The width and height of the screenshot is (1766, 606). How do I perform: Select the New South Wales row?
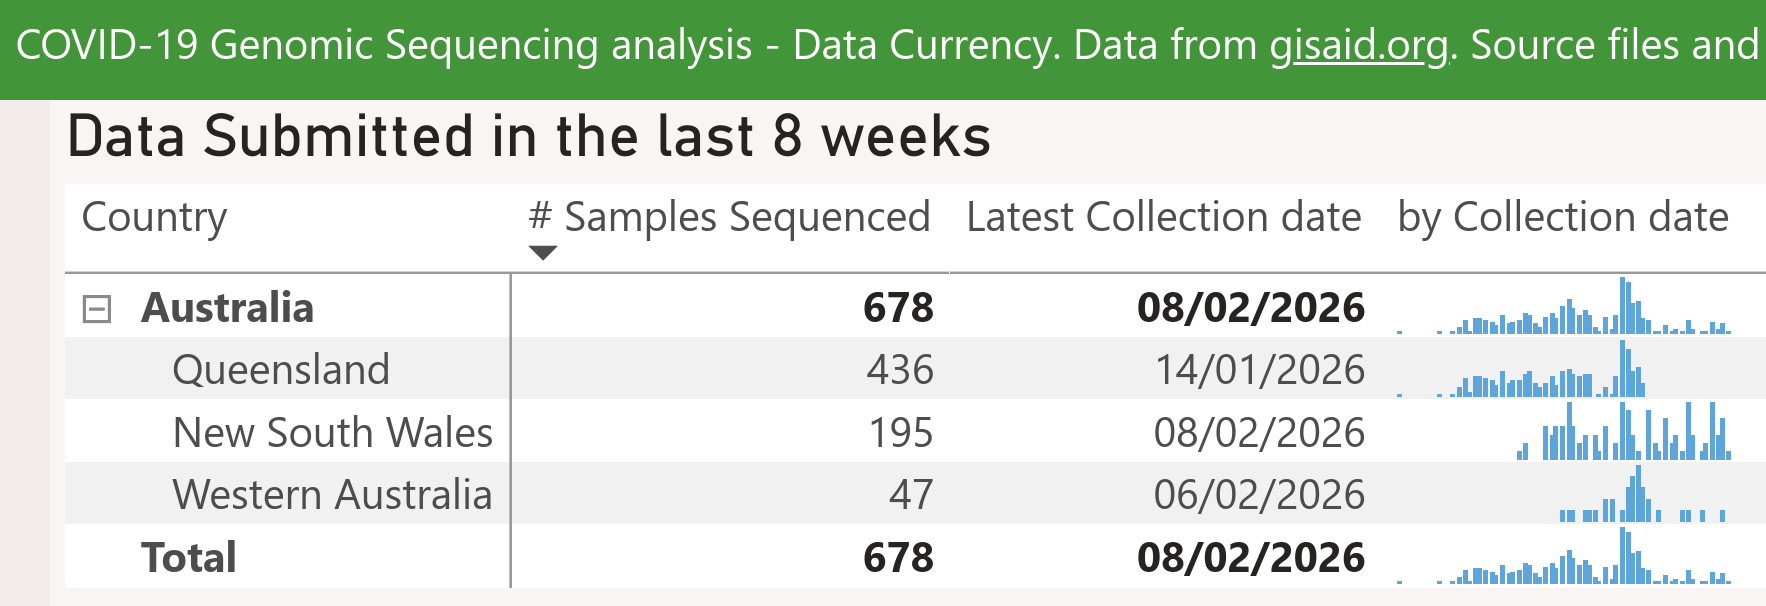[332, 433]
